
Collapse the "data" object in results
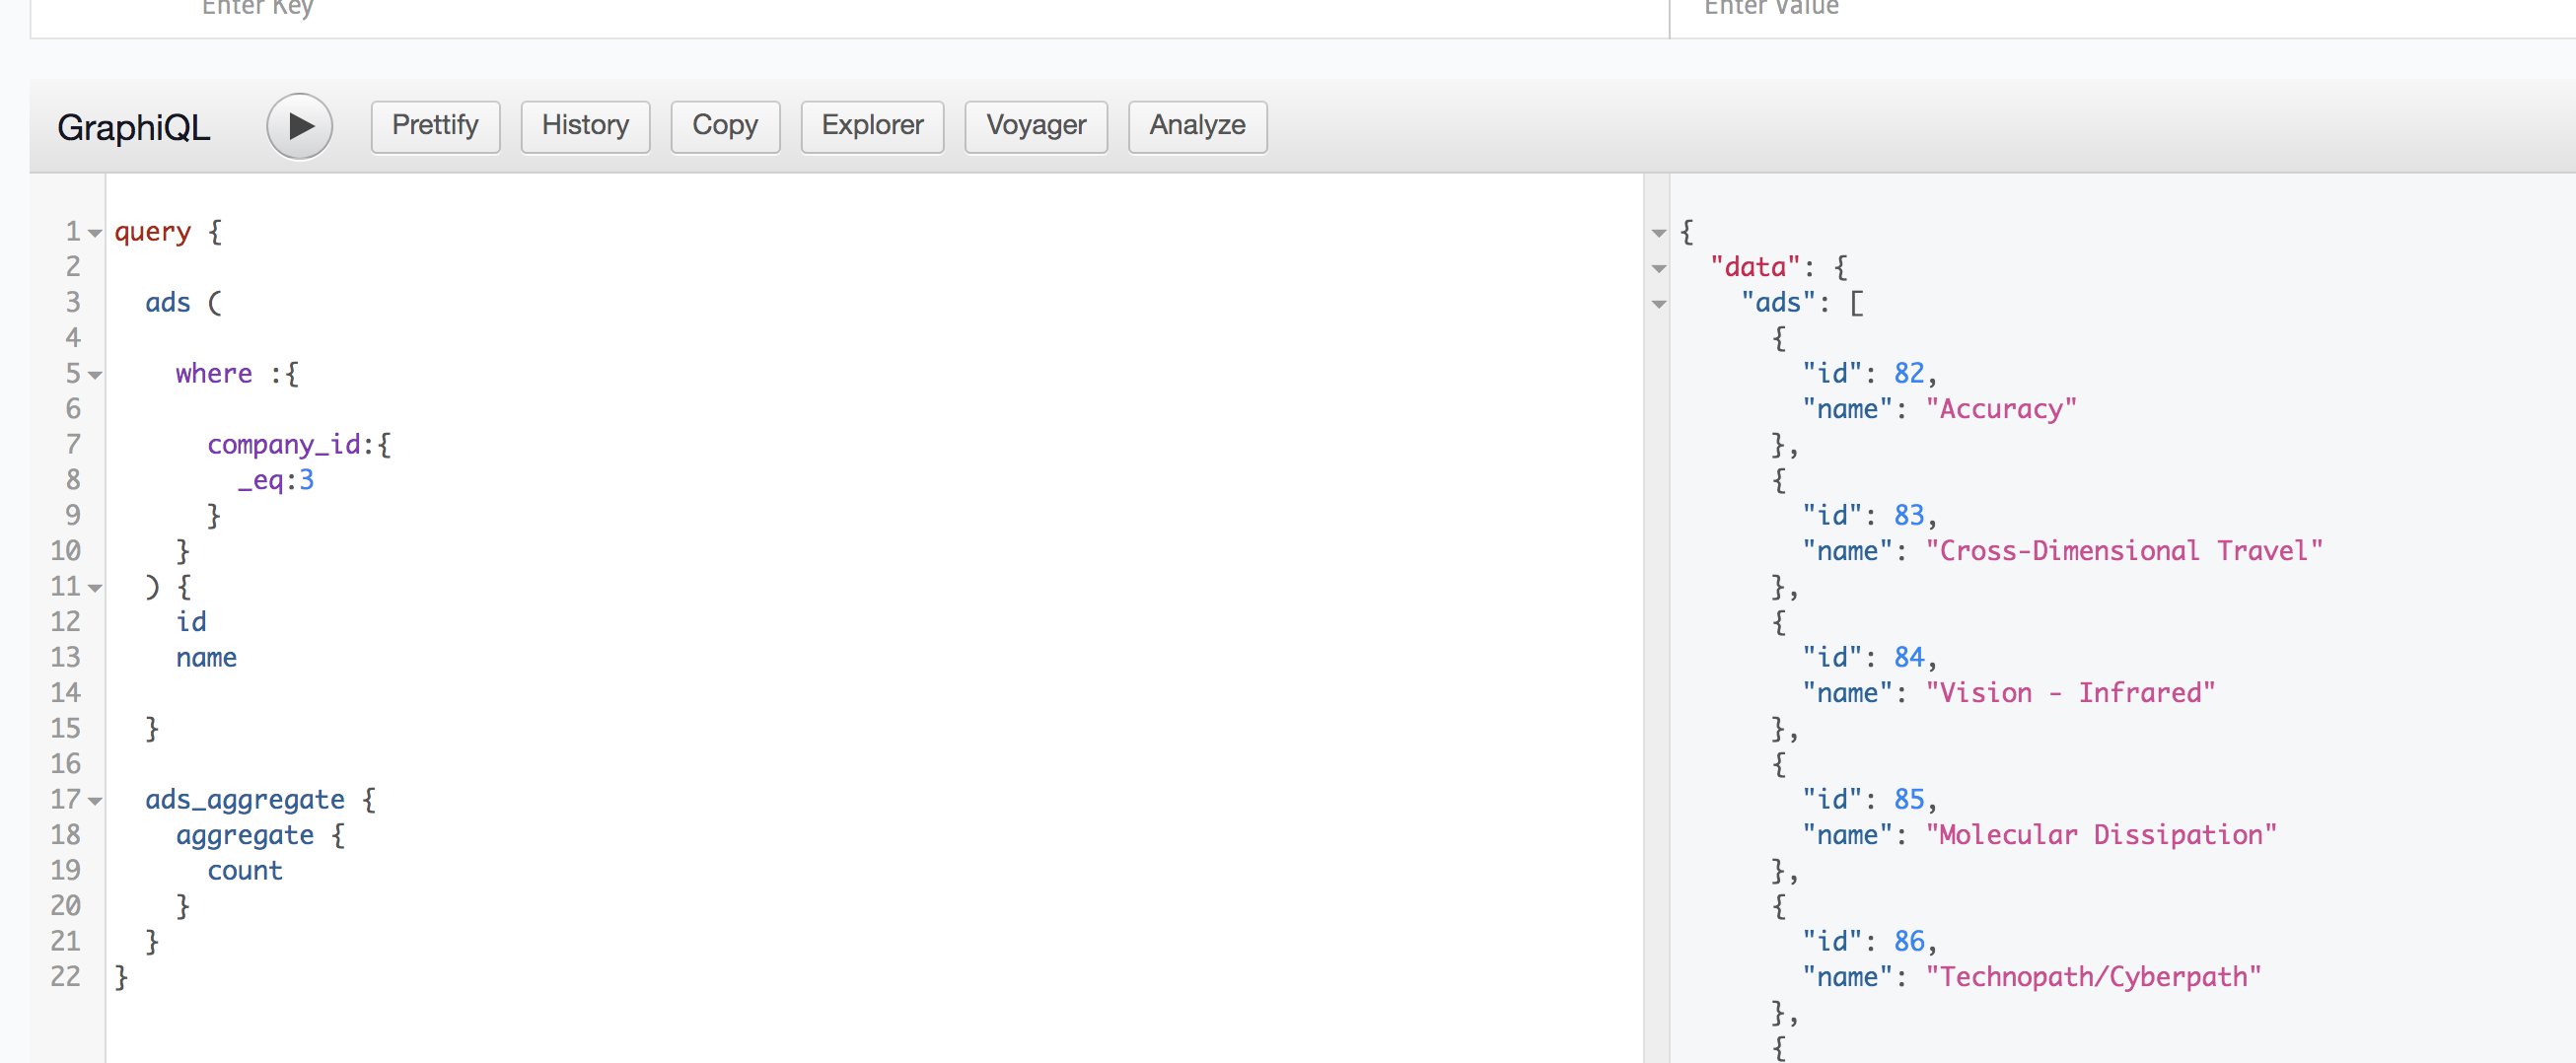coord(1659,269)
